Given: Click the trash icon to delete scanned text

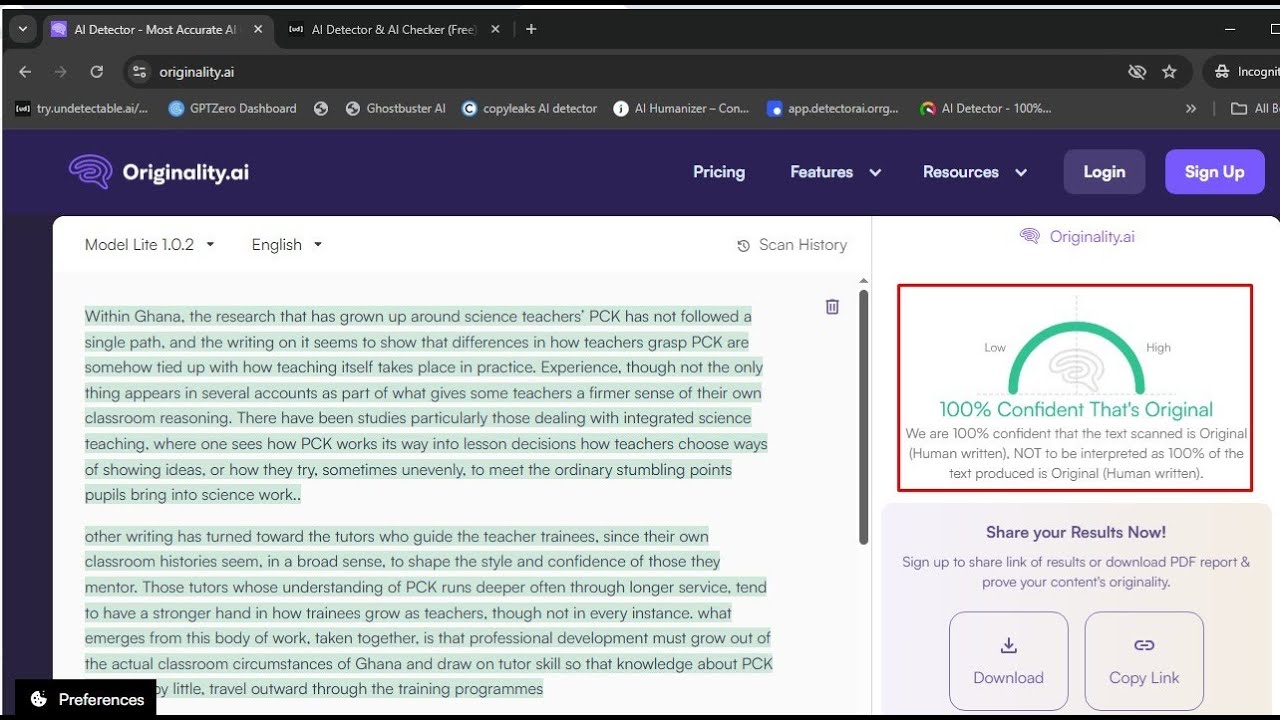Looking at the screenshot, I should tap(832, 307).
